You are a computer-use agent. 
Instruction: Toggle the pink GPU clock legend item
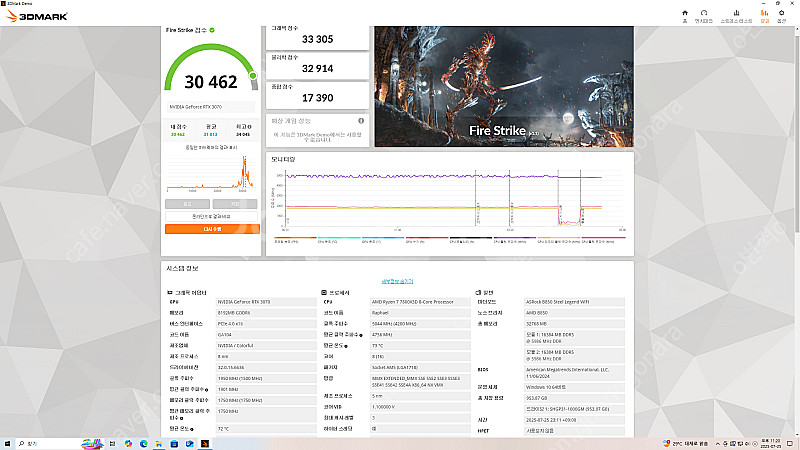[x=603, y=239]
